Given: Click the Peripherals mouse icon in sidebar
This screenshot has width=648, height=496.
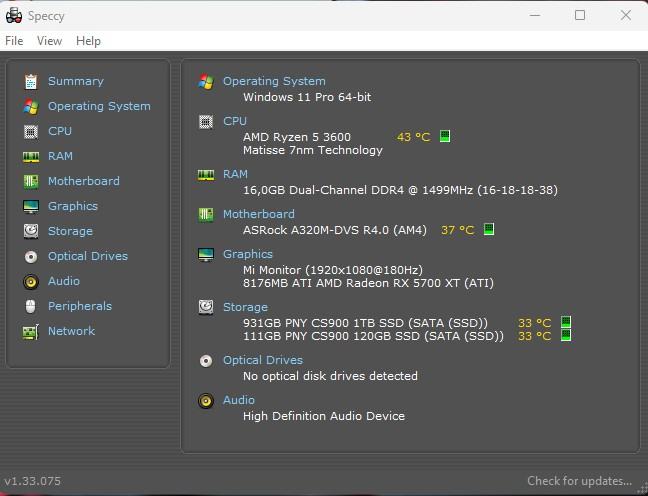Looking at the screenshot, I should [x=31, y=307].
